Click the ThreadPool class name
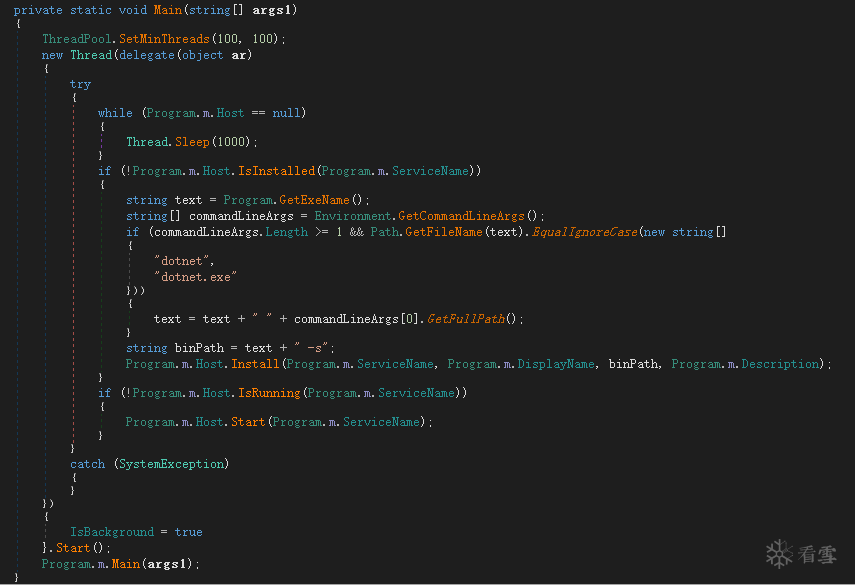The height and width of the screenshot is (585, 855). pos(77,39)
